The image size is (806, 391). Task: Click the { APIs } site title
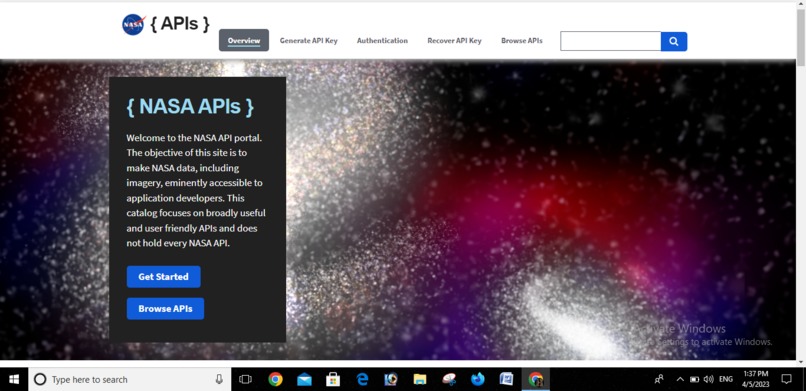click(180, 24)
